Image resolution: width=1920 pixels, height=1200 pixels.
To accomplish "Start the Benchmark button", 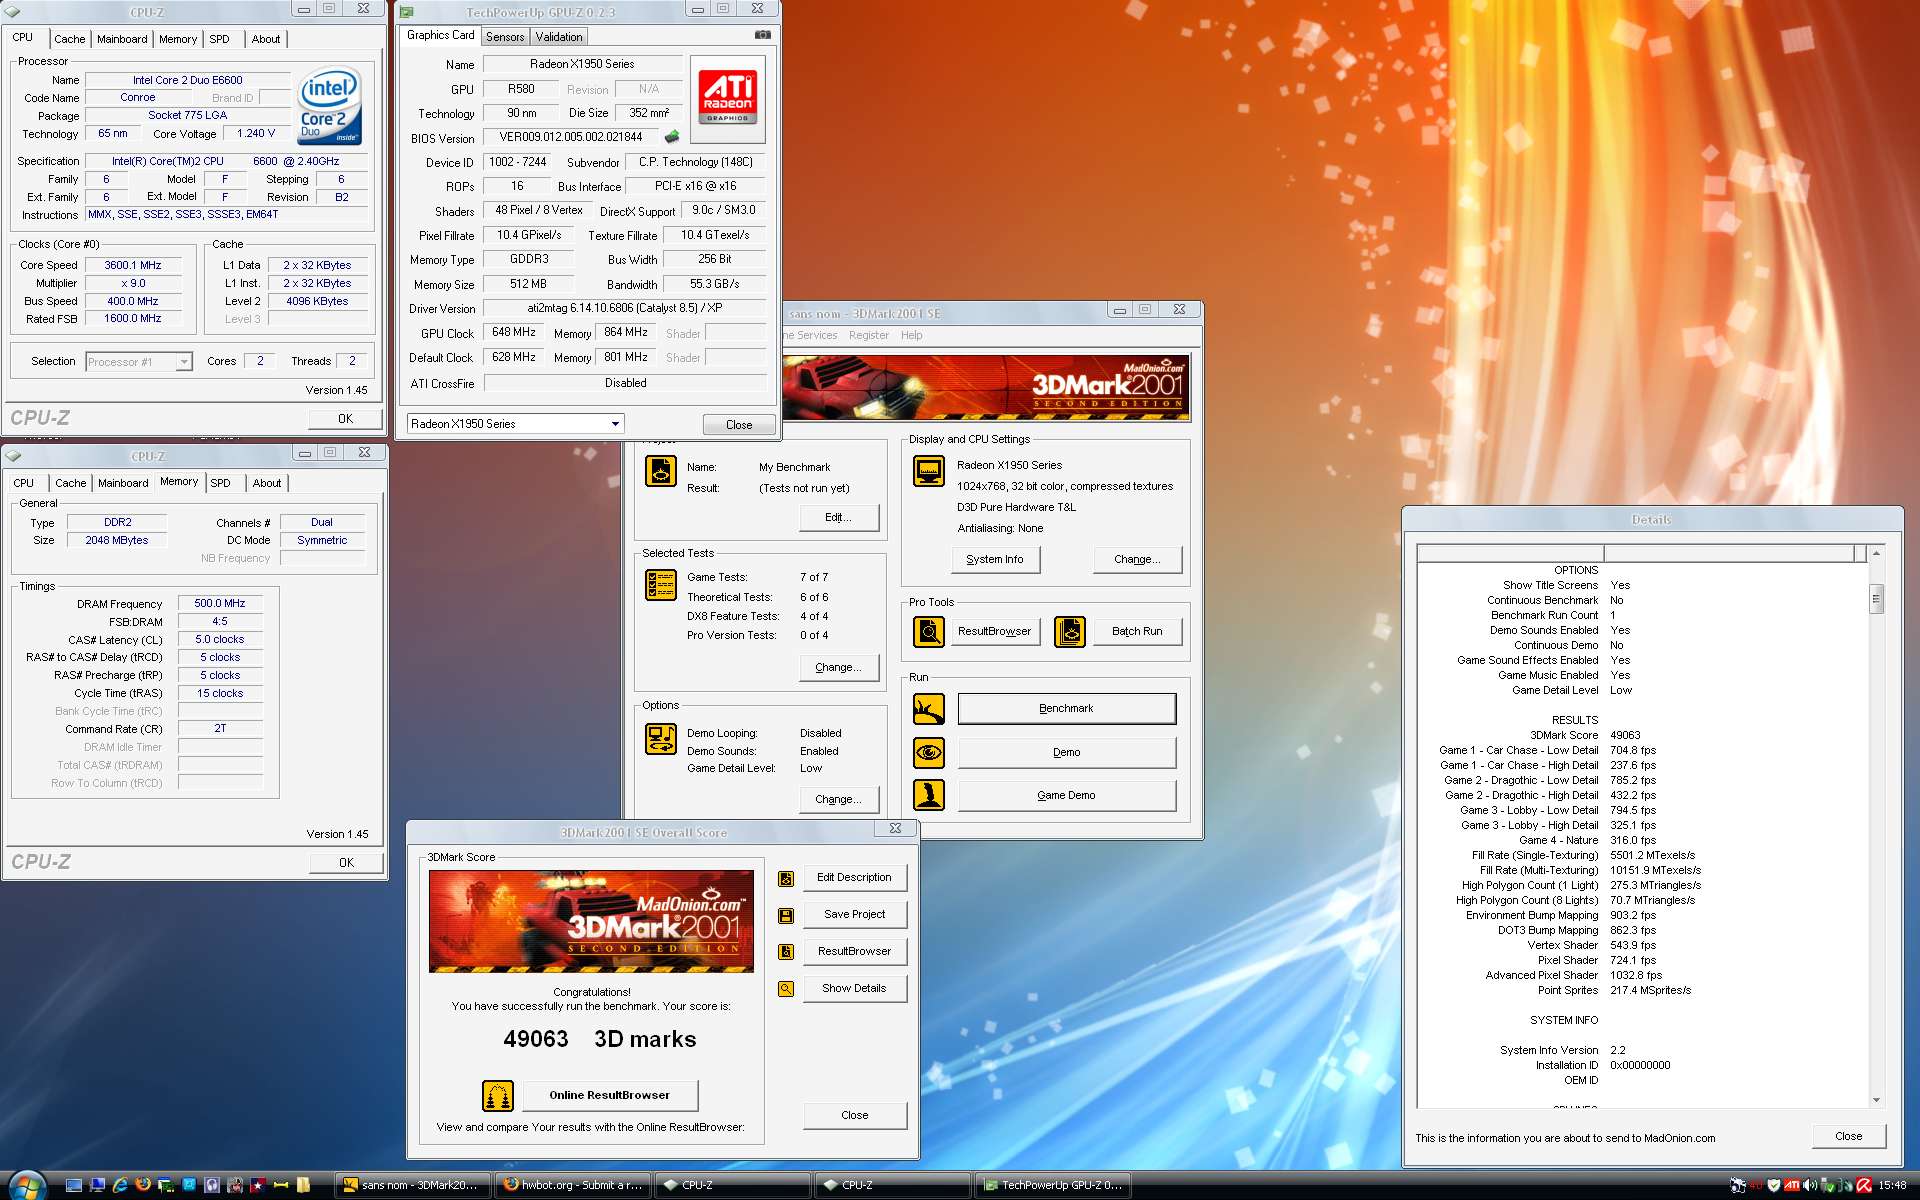I will pyautogui.click(x=1066, y=708).
